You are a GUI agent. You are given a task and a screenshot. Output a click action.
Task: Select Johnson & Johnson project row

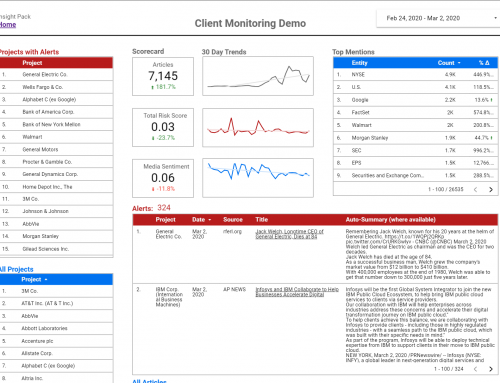pos(56,211)
